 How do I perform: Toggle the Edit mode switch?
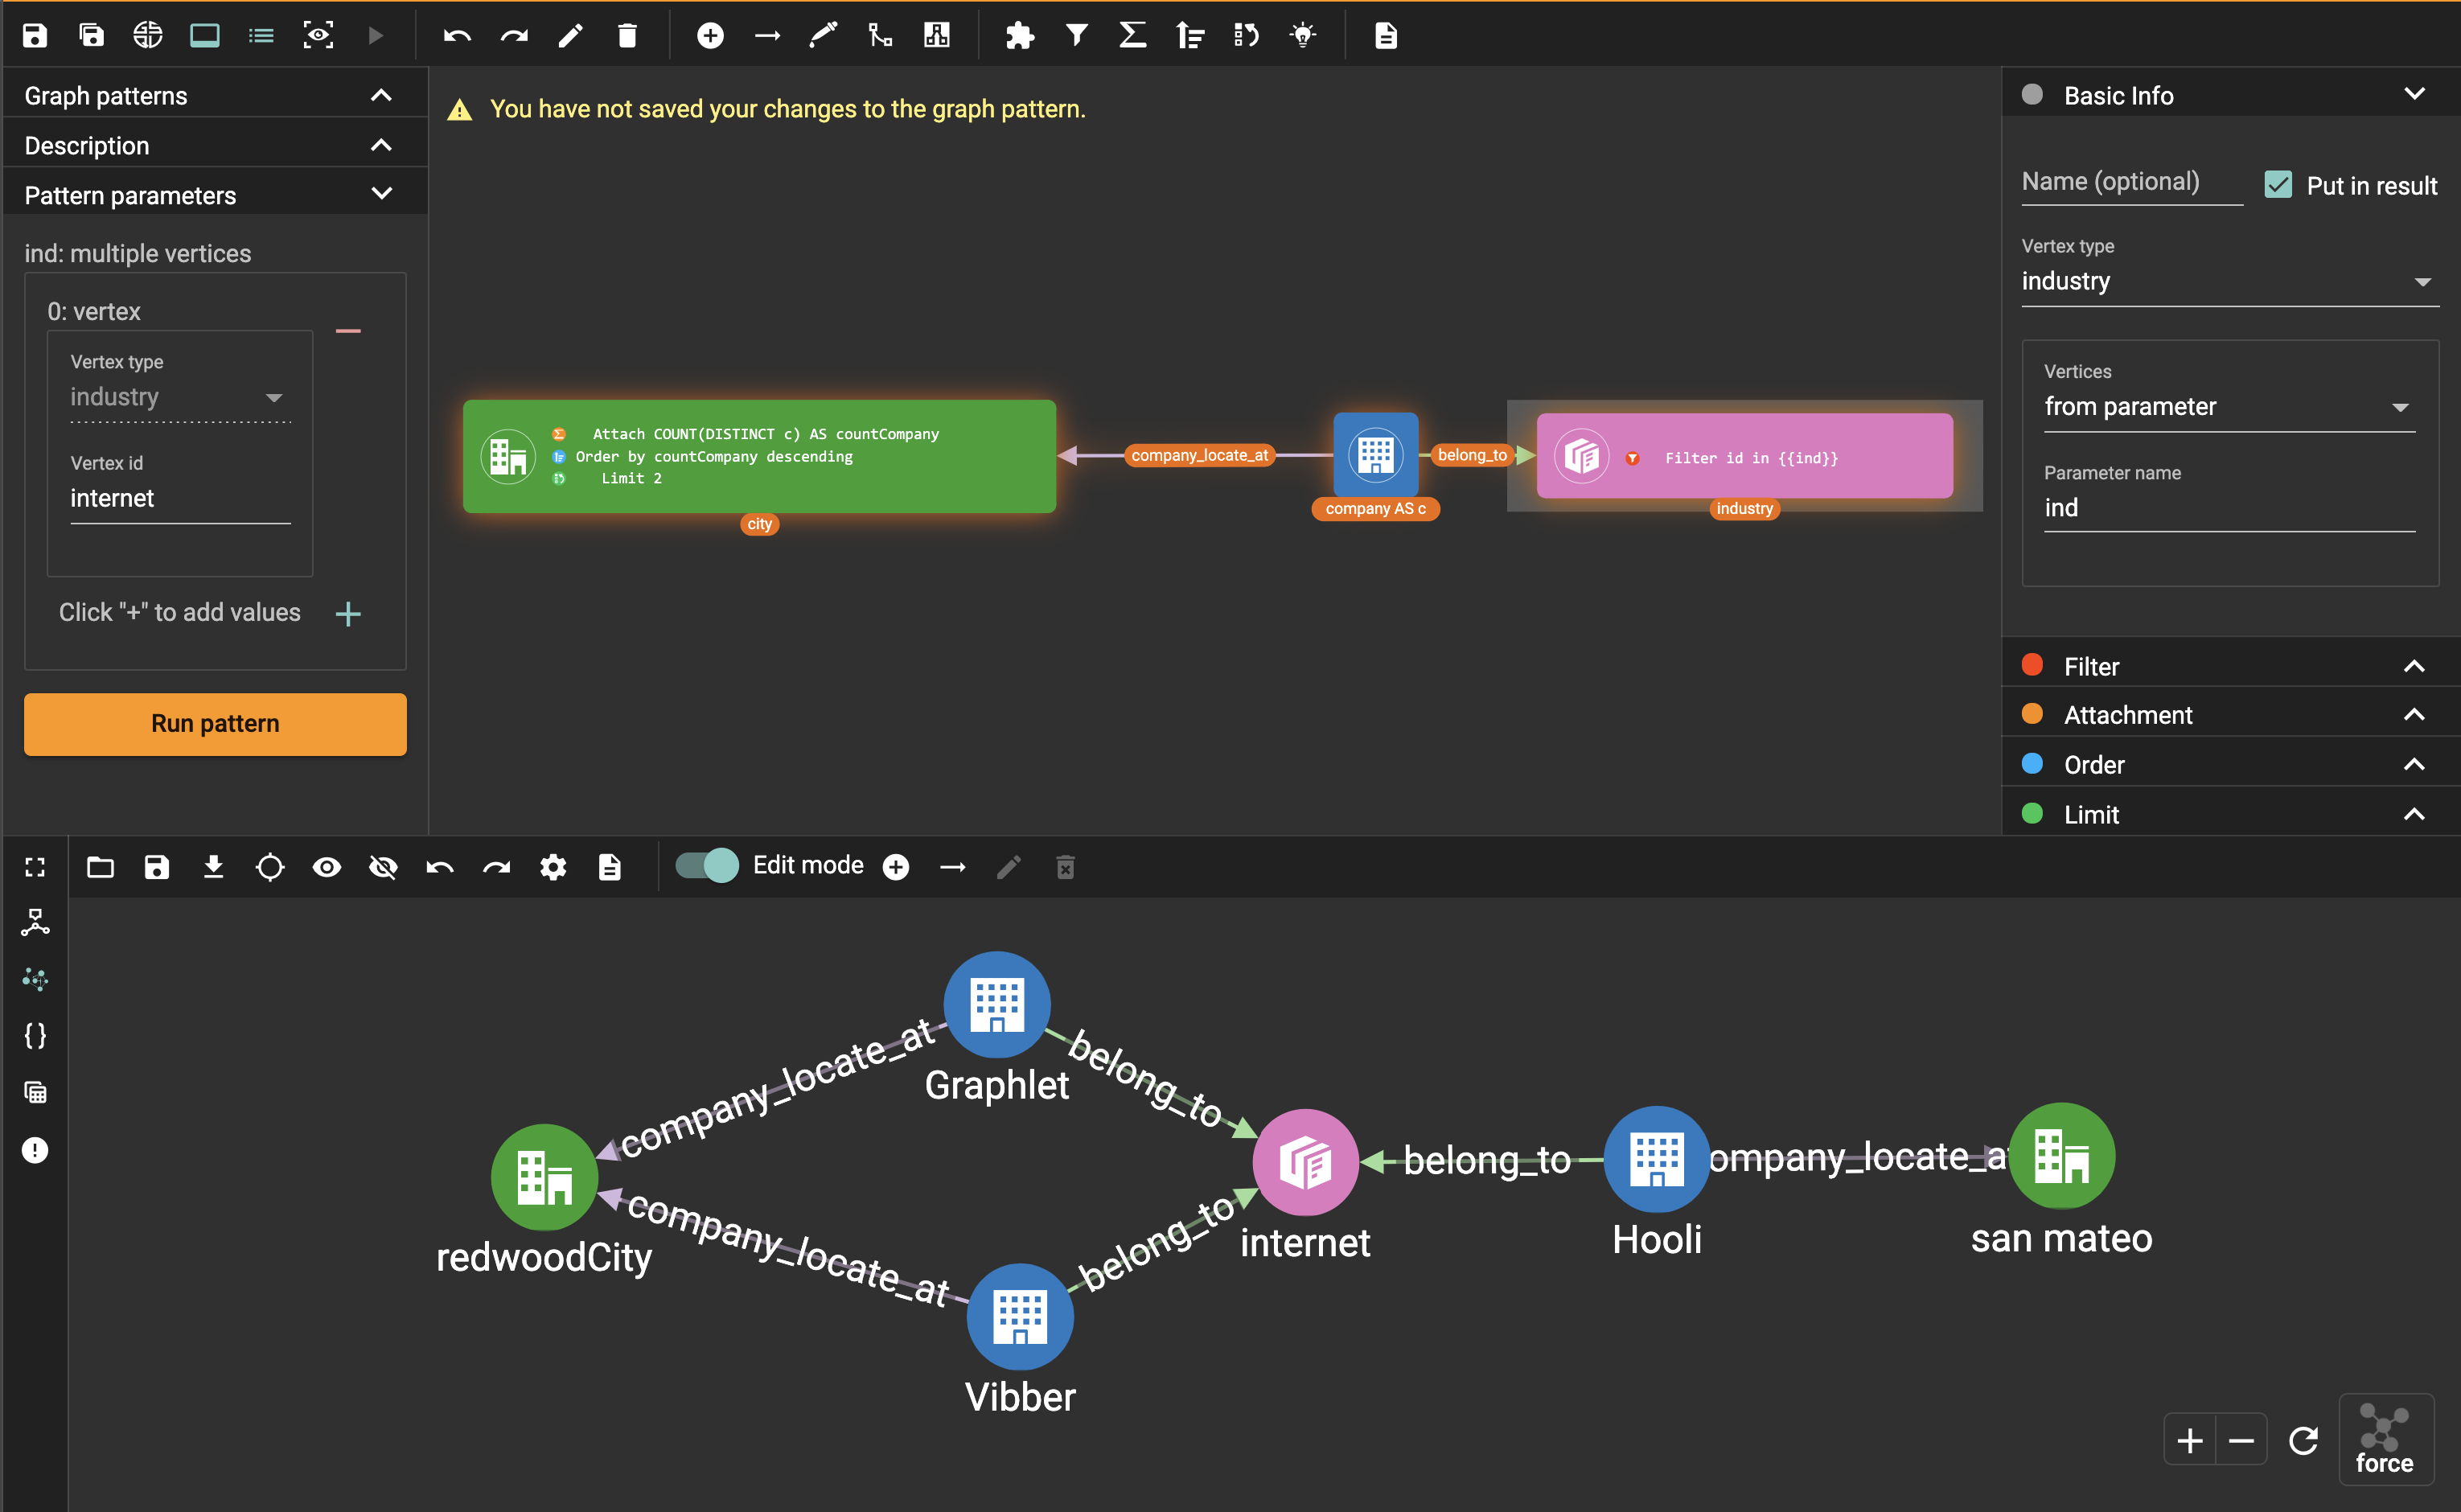click(x=707, y=866)
